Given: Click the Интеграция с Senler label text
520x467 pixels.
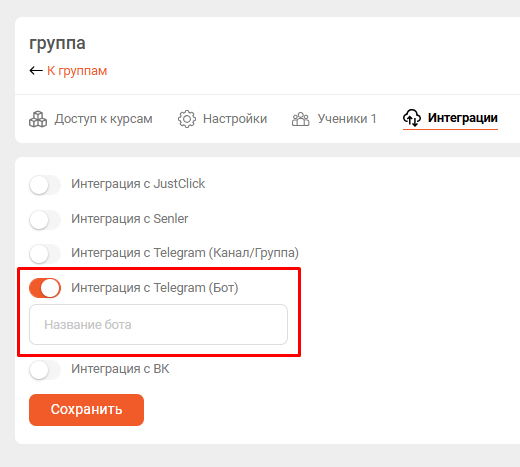Looking at the screenshot, I should pyautogui.click(x=130, y=219).
